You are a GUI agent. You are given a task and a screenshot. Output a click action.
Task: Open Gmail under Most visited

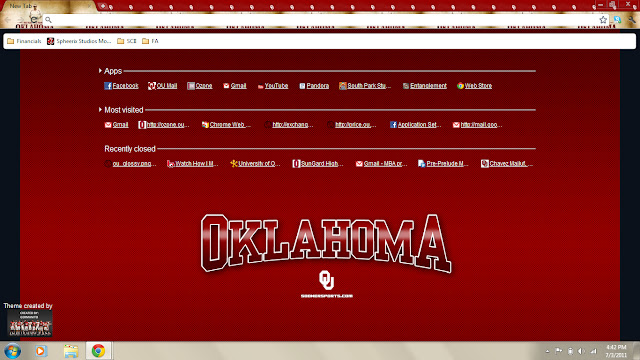point(116,124)
